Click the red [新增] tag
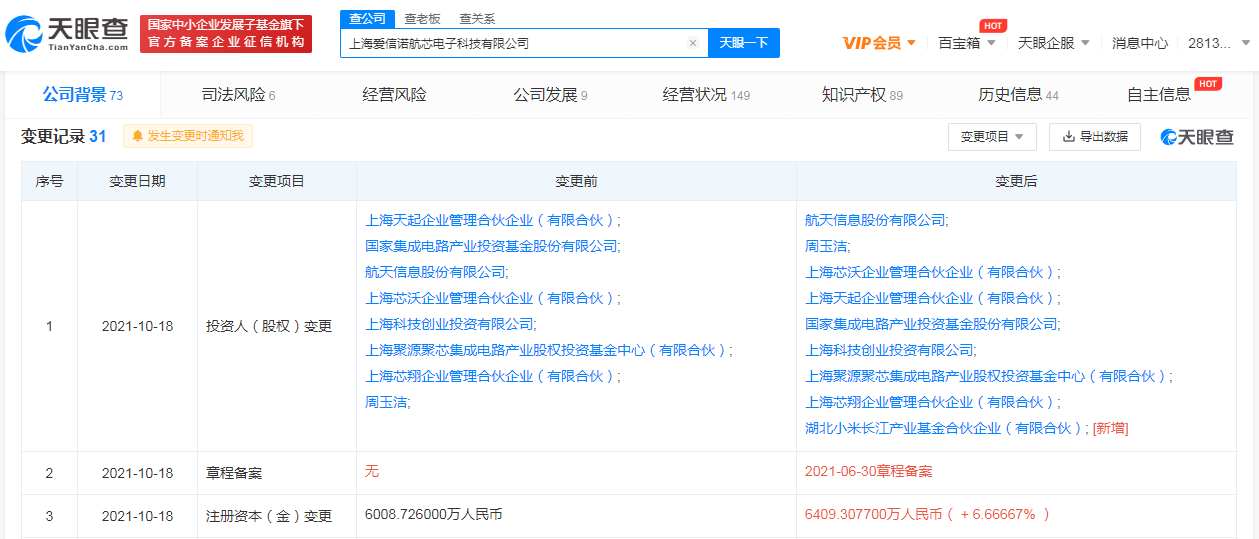Viewport: 1259px width, 539px height. pos(1110,428)
